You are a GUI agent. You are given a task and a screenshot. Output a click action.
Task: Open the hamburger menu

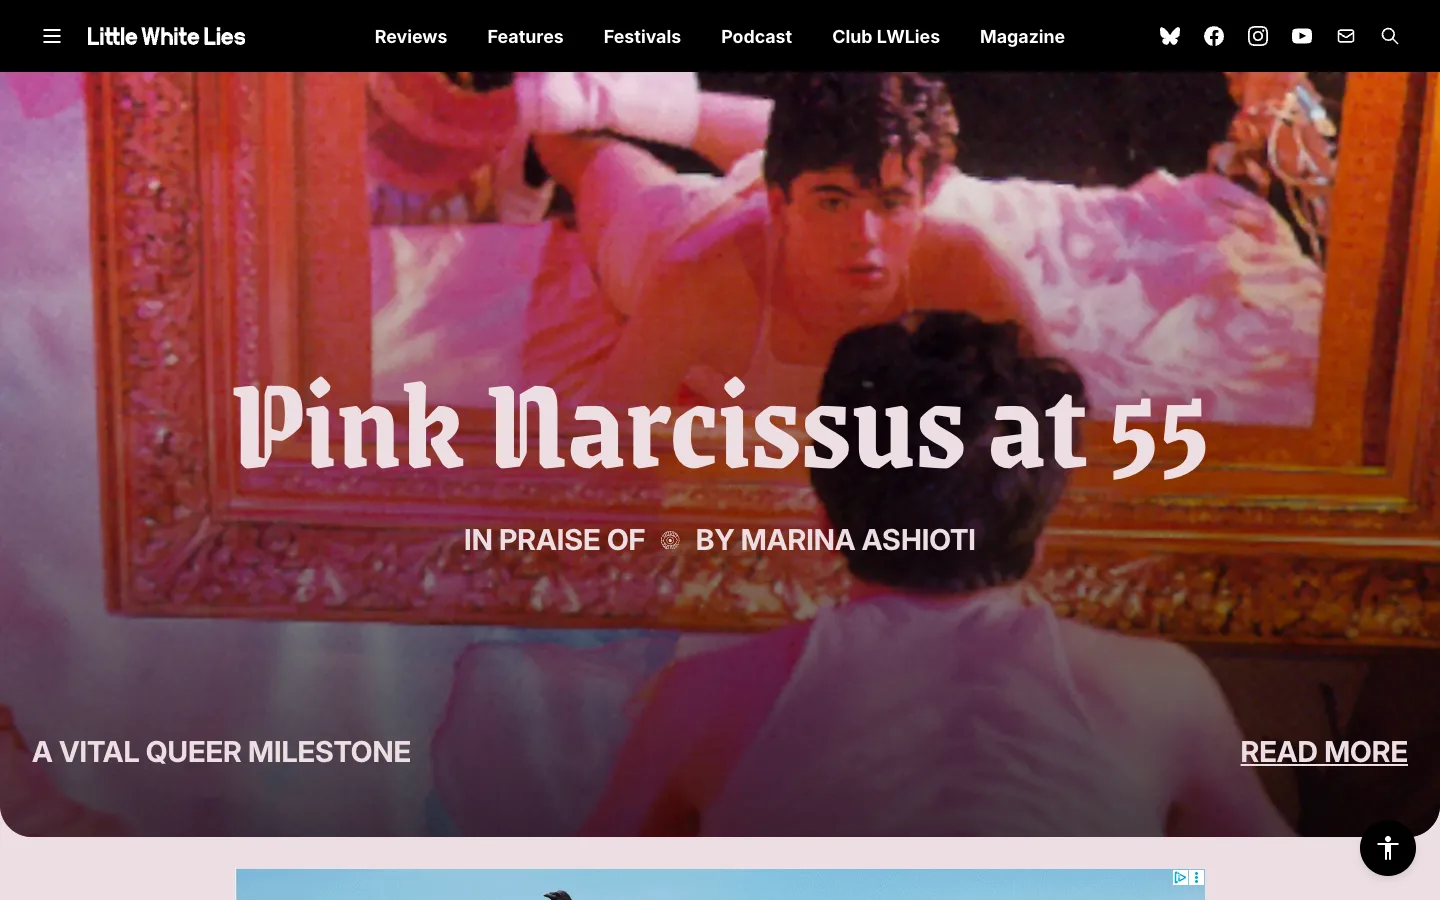[52, 36]
